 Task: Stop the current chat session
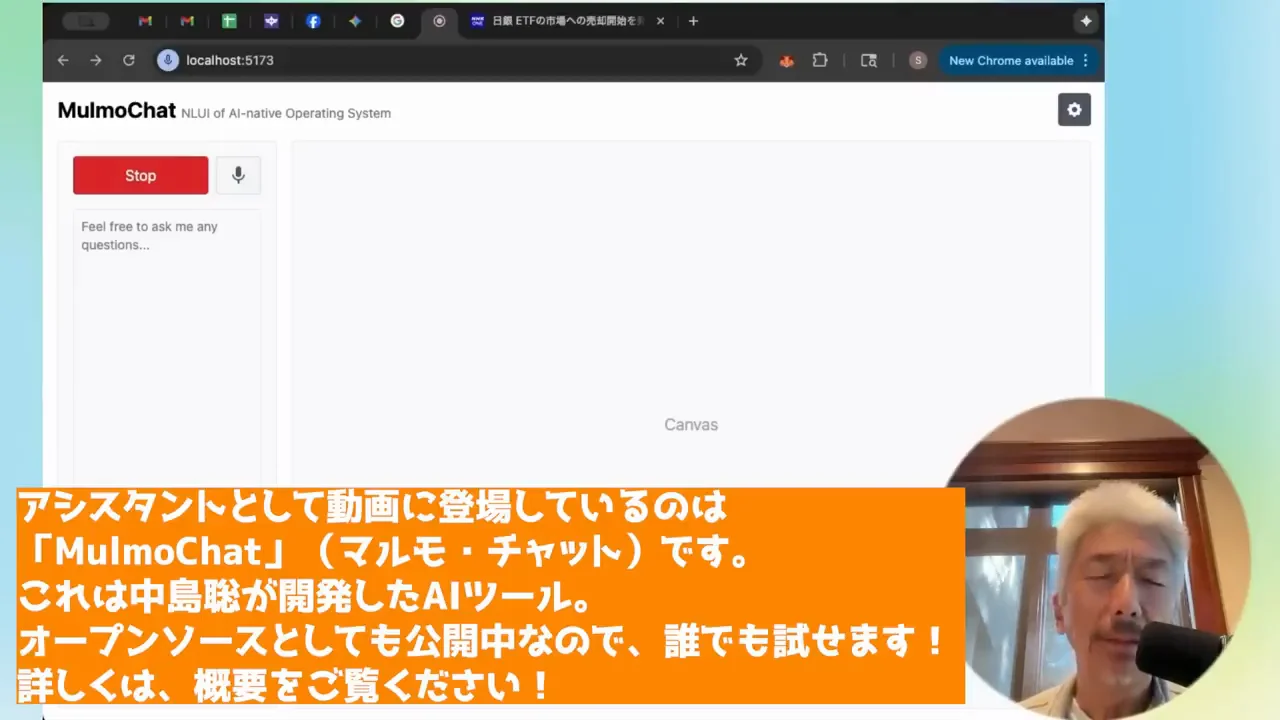coord(140,175)
